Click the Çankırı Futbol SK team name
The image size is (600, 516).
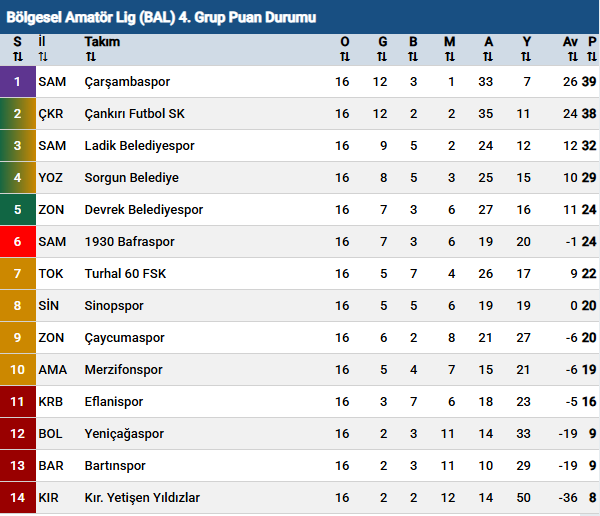[135, 114]
